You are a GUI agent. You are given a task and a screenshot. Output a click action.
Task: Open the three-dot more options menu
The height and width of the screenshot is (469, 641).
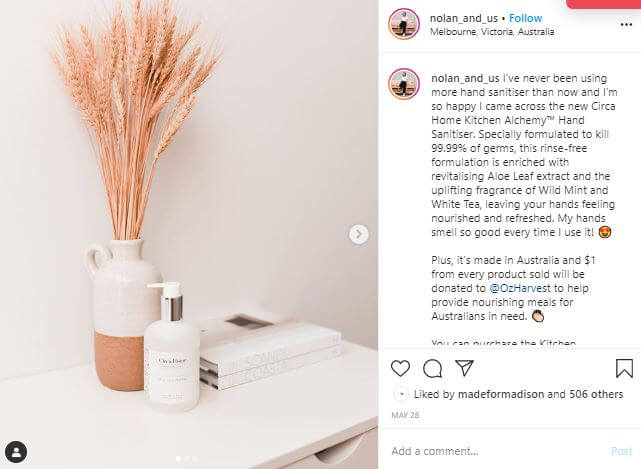coord(626,25)
